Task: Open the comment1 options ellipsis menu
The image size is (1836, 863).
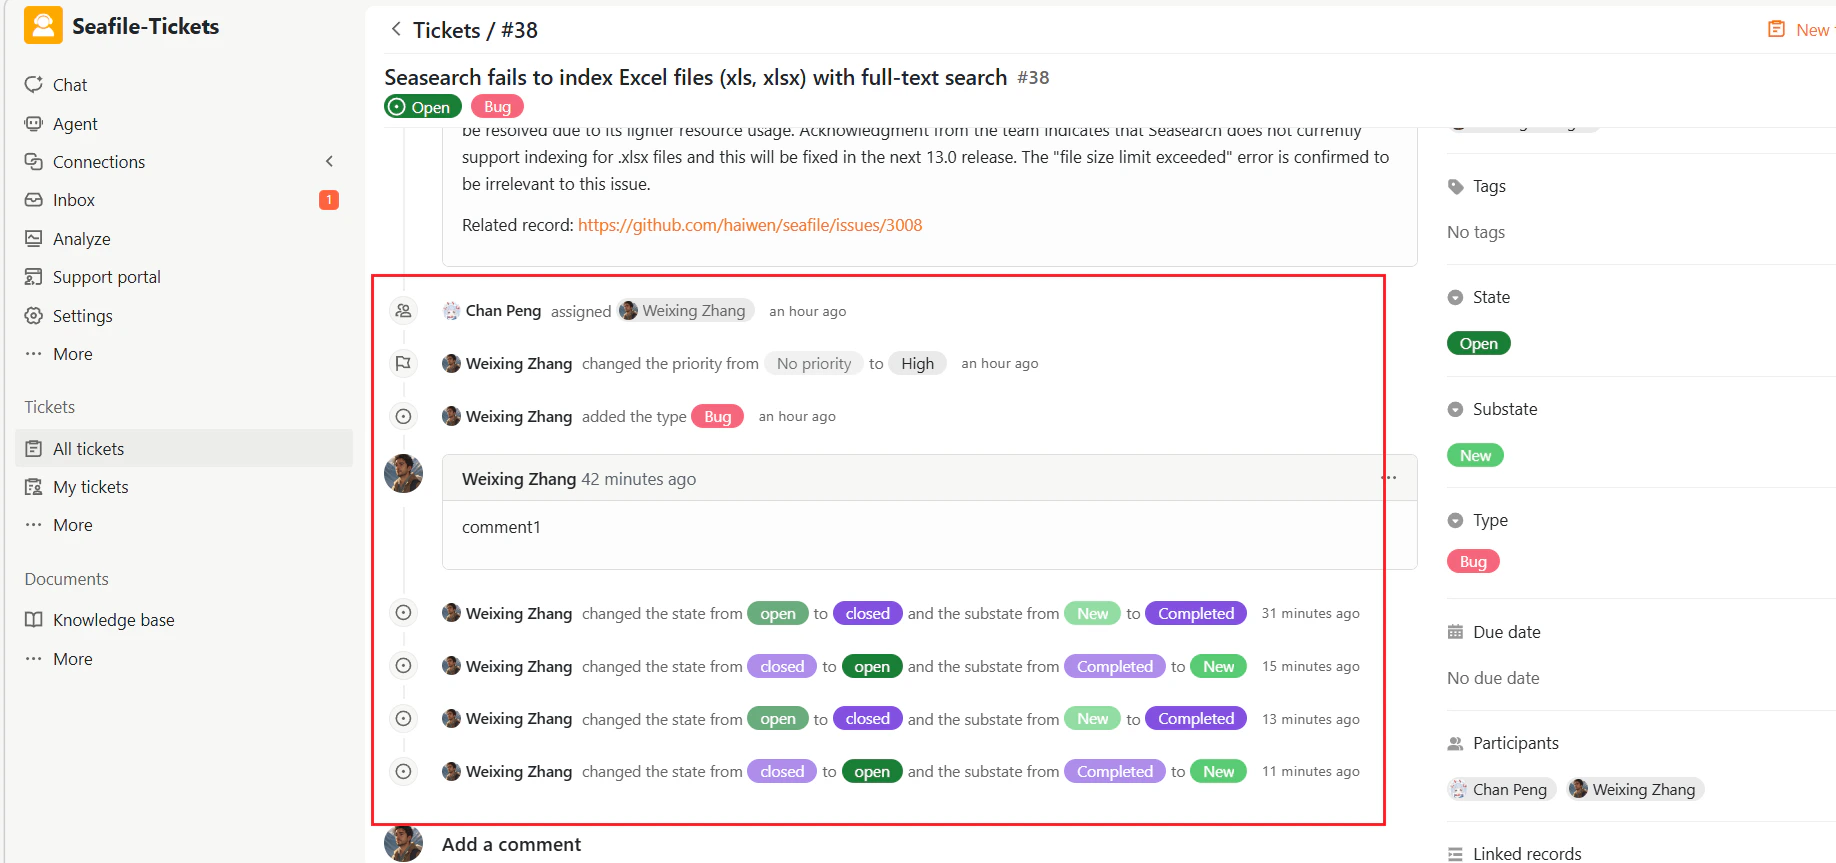Action: point(1389,478)
